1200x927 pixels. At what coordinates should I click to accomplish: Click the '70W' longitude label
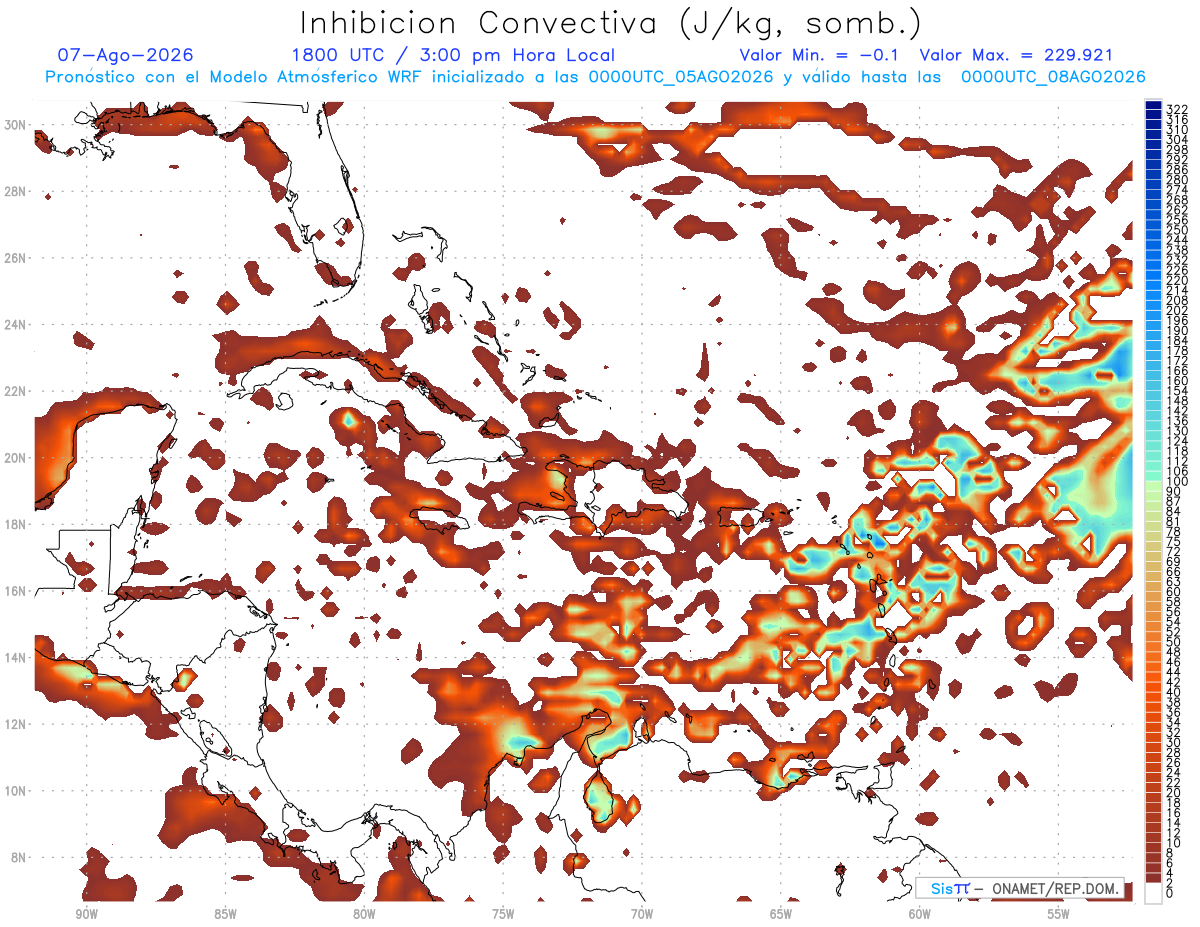tap(642, 914)
